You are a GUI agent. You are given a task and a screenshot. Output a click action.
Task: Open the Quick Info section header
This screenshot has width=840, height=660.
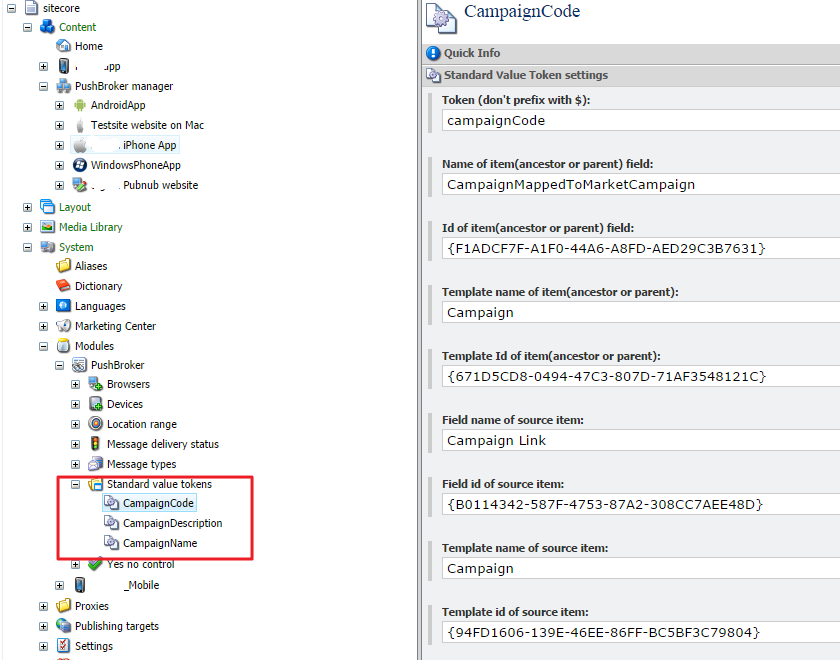[x=472, y=53]
